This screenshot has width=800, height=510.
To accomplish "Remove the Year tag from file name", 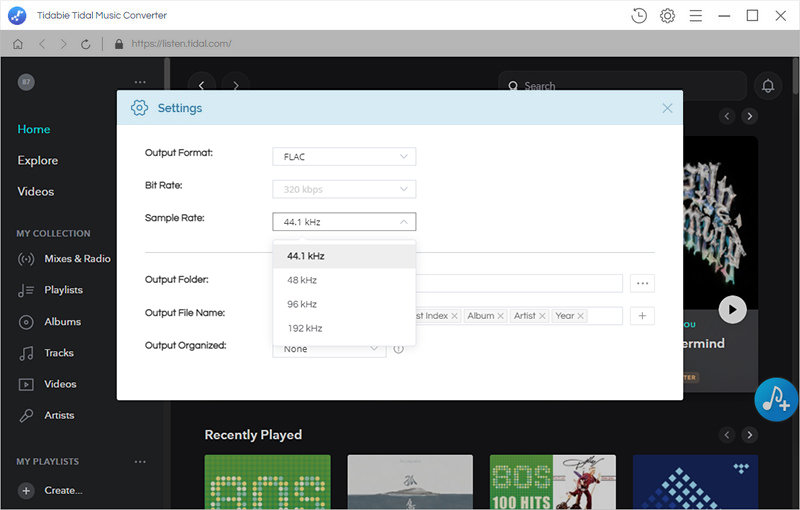I will pyautogui.click(x=580, y=316).
